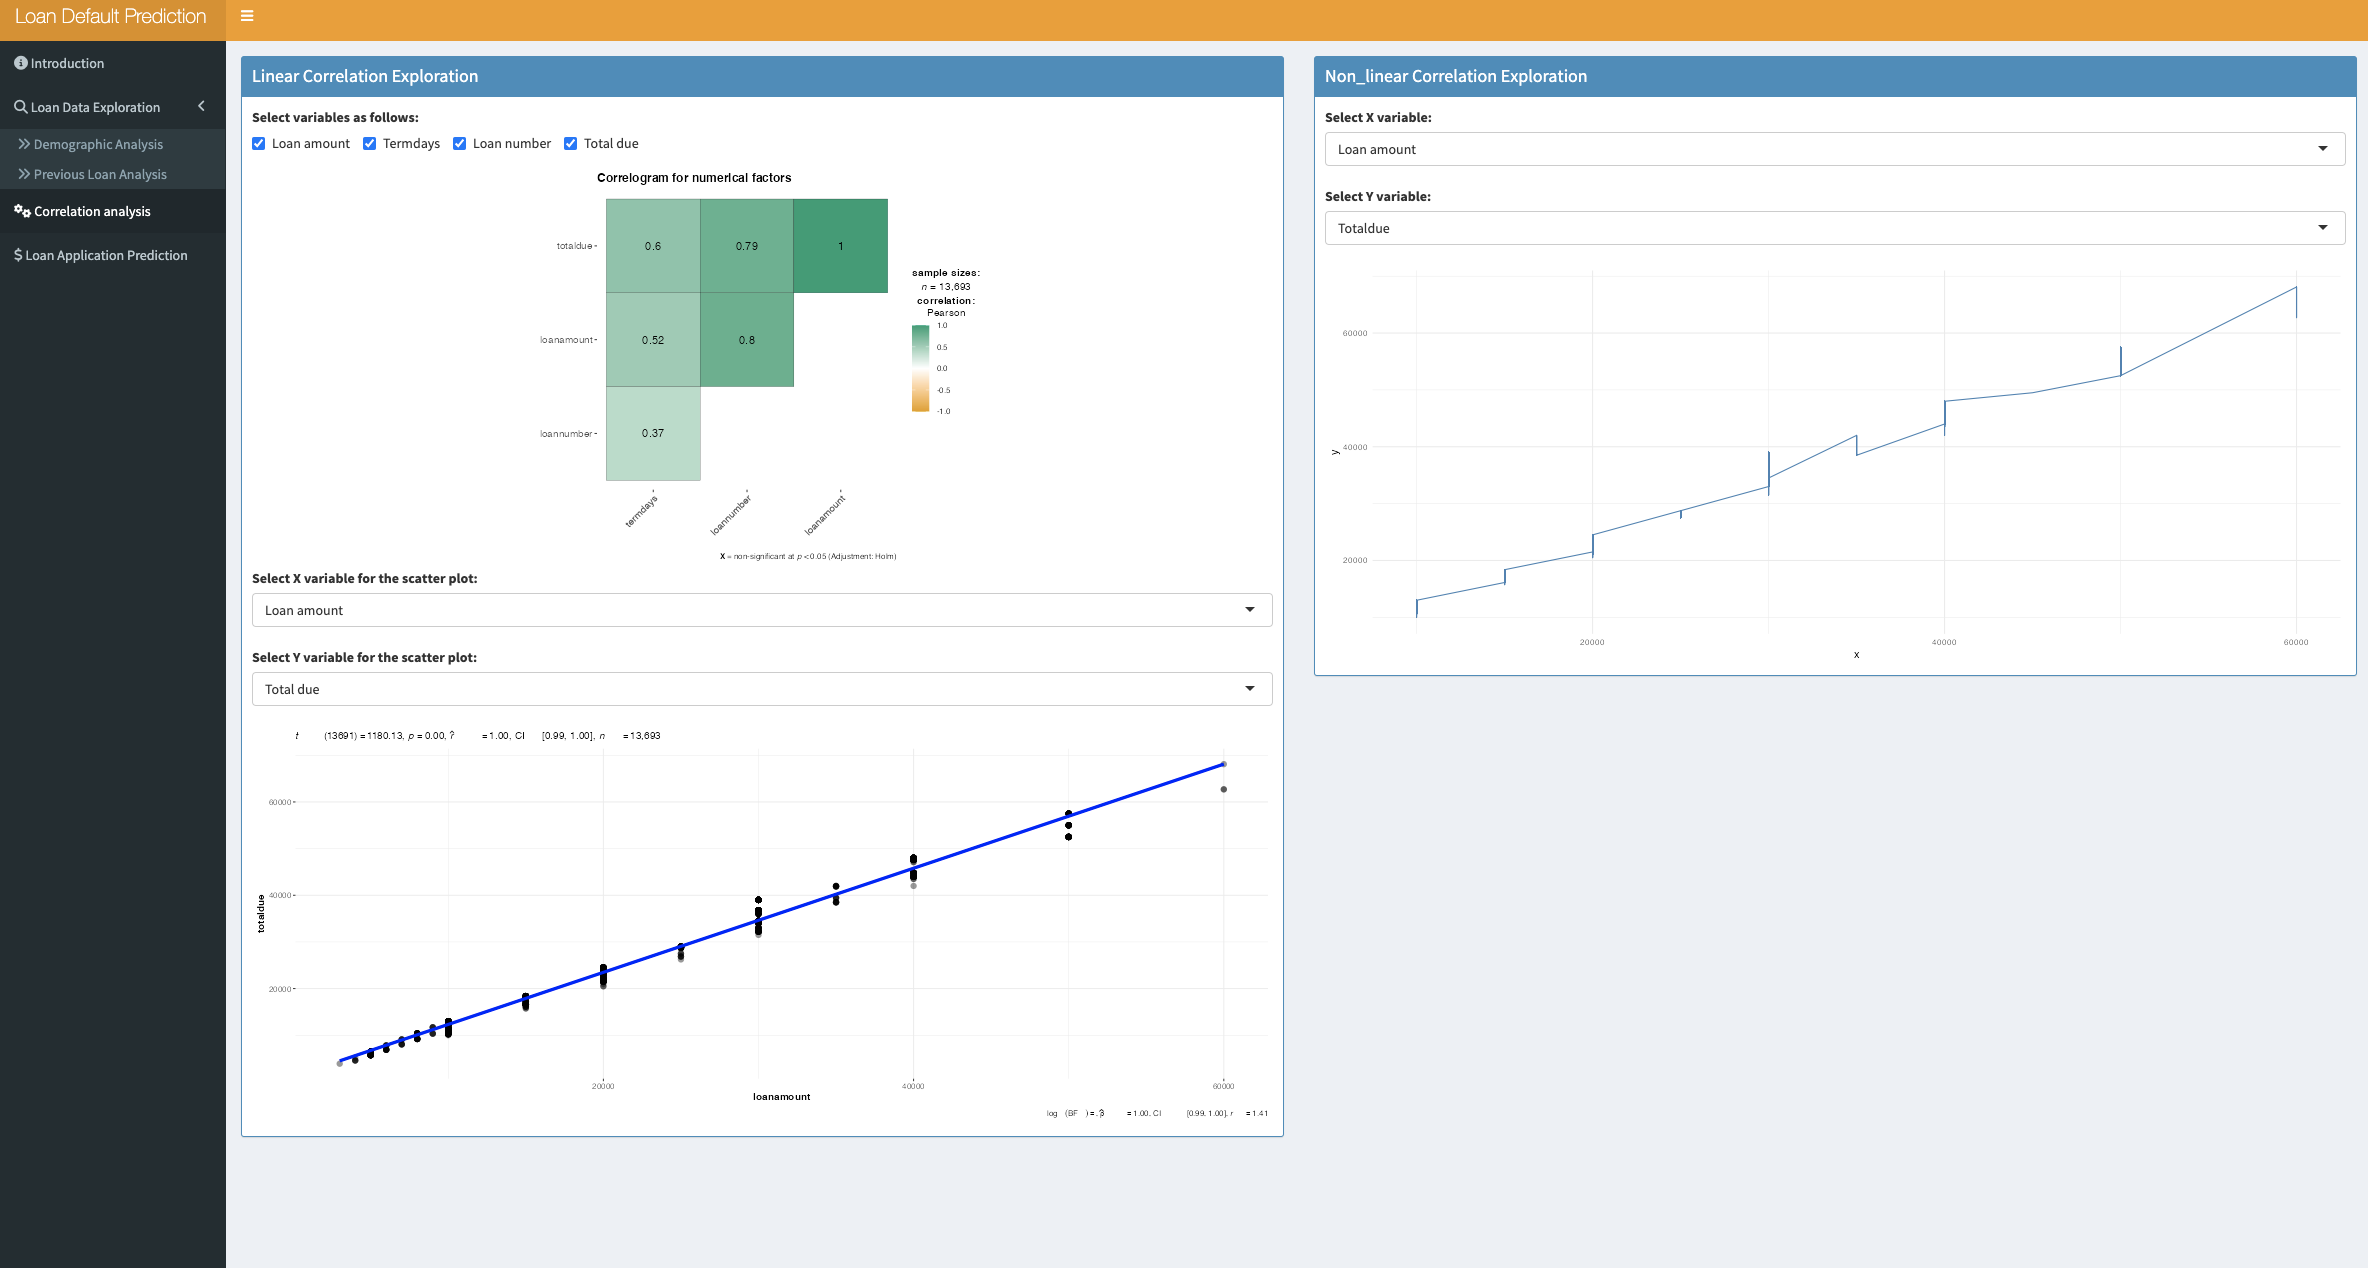Image resolution: width=2368 pixels, height=1268 pixels.
Task: Click the dollar sign prediction icon
Action: pos(18,255)
